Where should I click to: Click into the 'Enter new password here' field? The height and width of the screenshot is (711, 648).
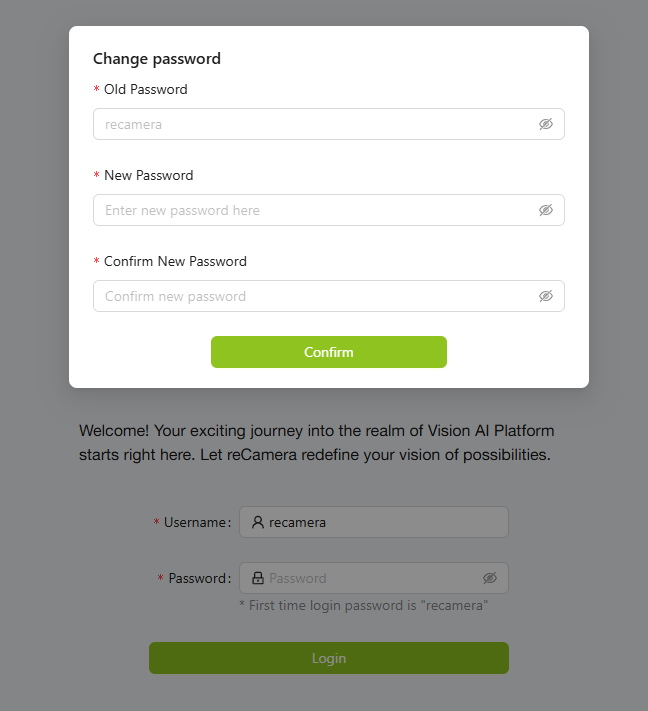[x=329, y=210]
